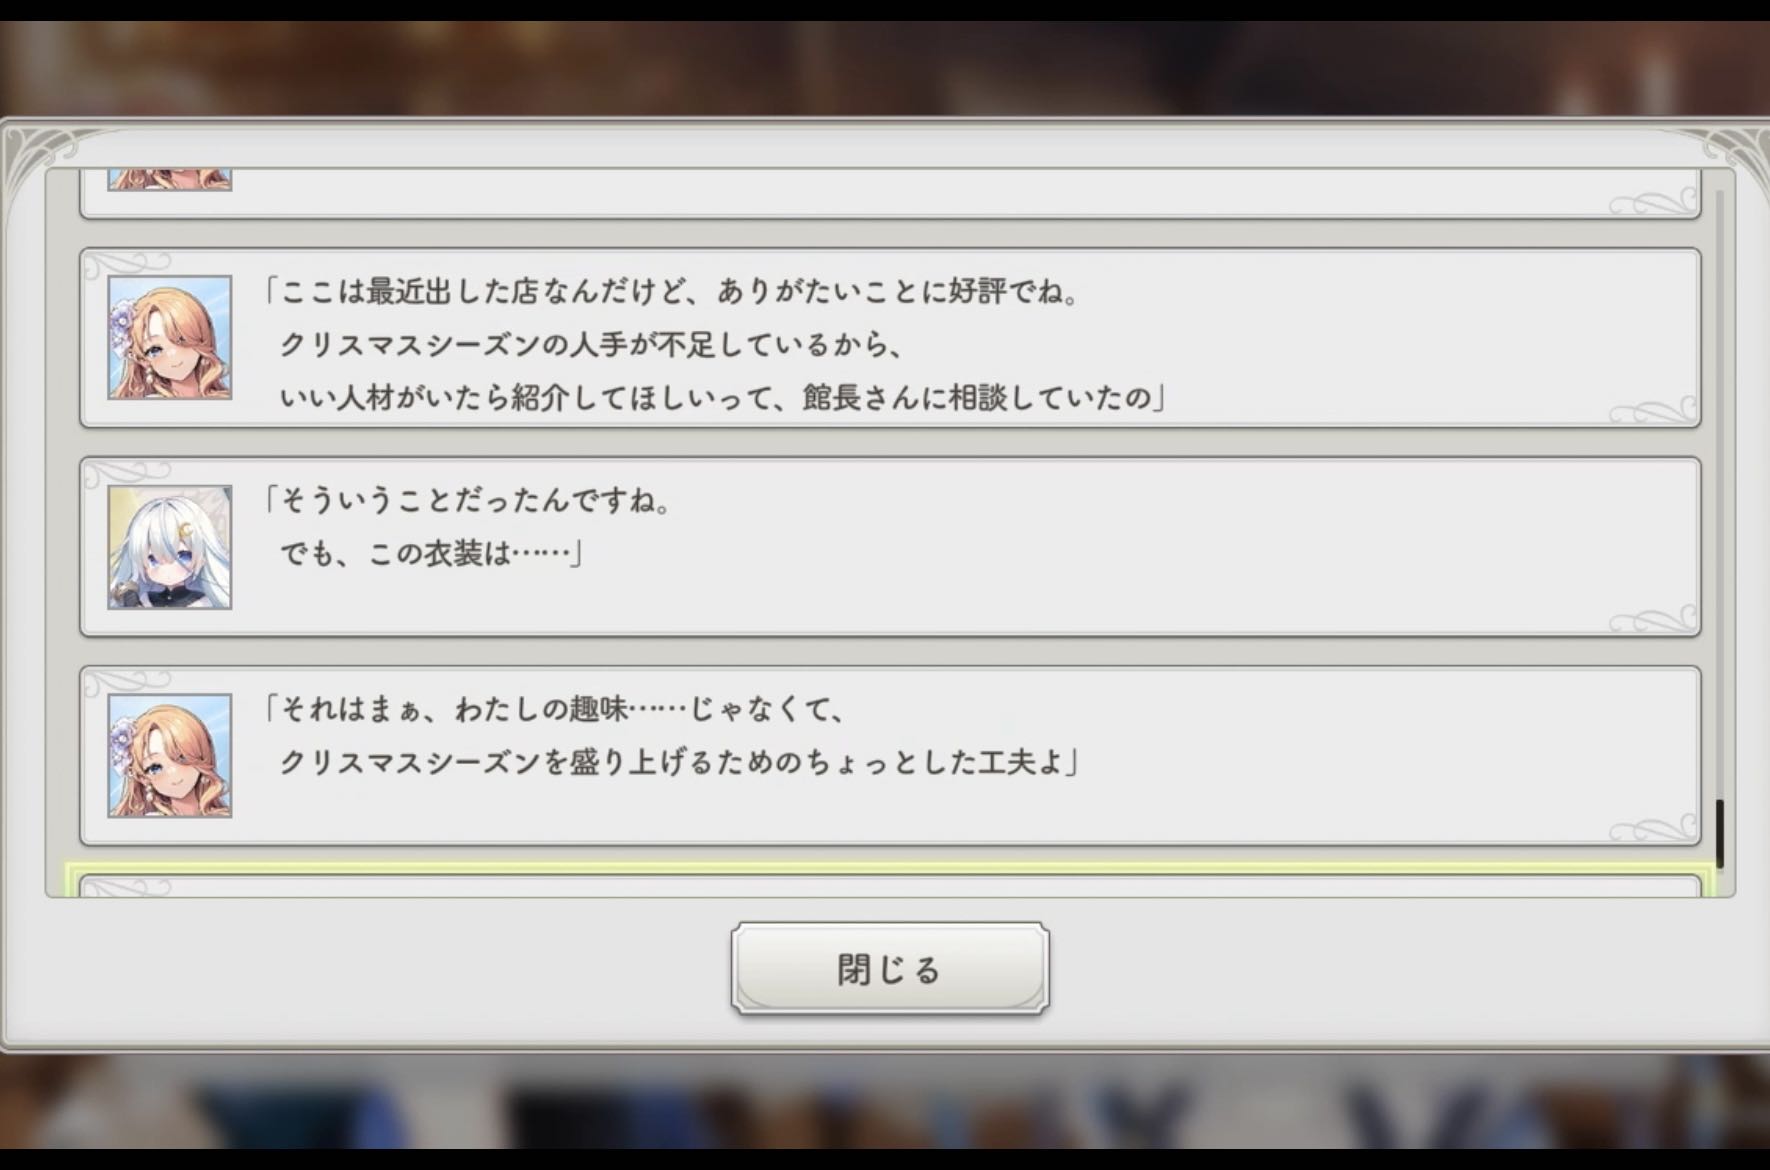This screenshot has height=1170, width=1770.
Task: Select the line クリスマスシーズンの人手が不足しているから
Action: (x=592, y=345)
